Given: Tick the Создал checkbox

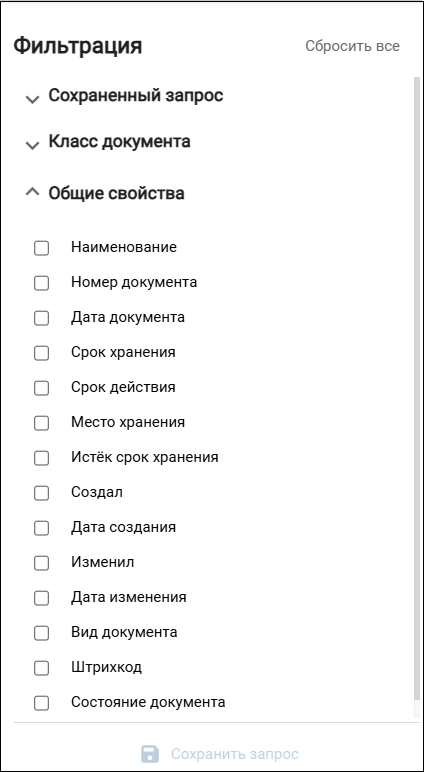Looking at the screenshot, I should pos(41,493).
